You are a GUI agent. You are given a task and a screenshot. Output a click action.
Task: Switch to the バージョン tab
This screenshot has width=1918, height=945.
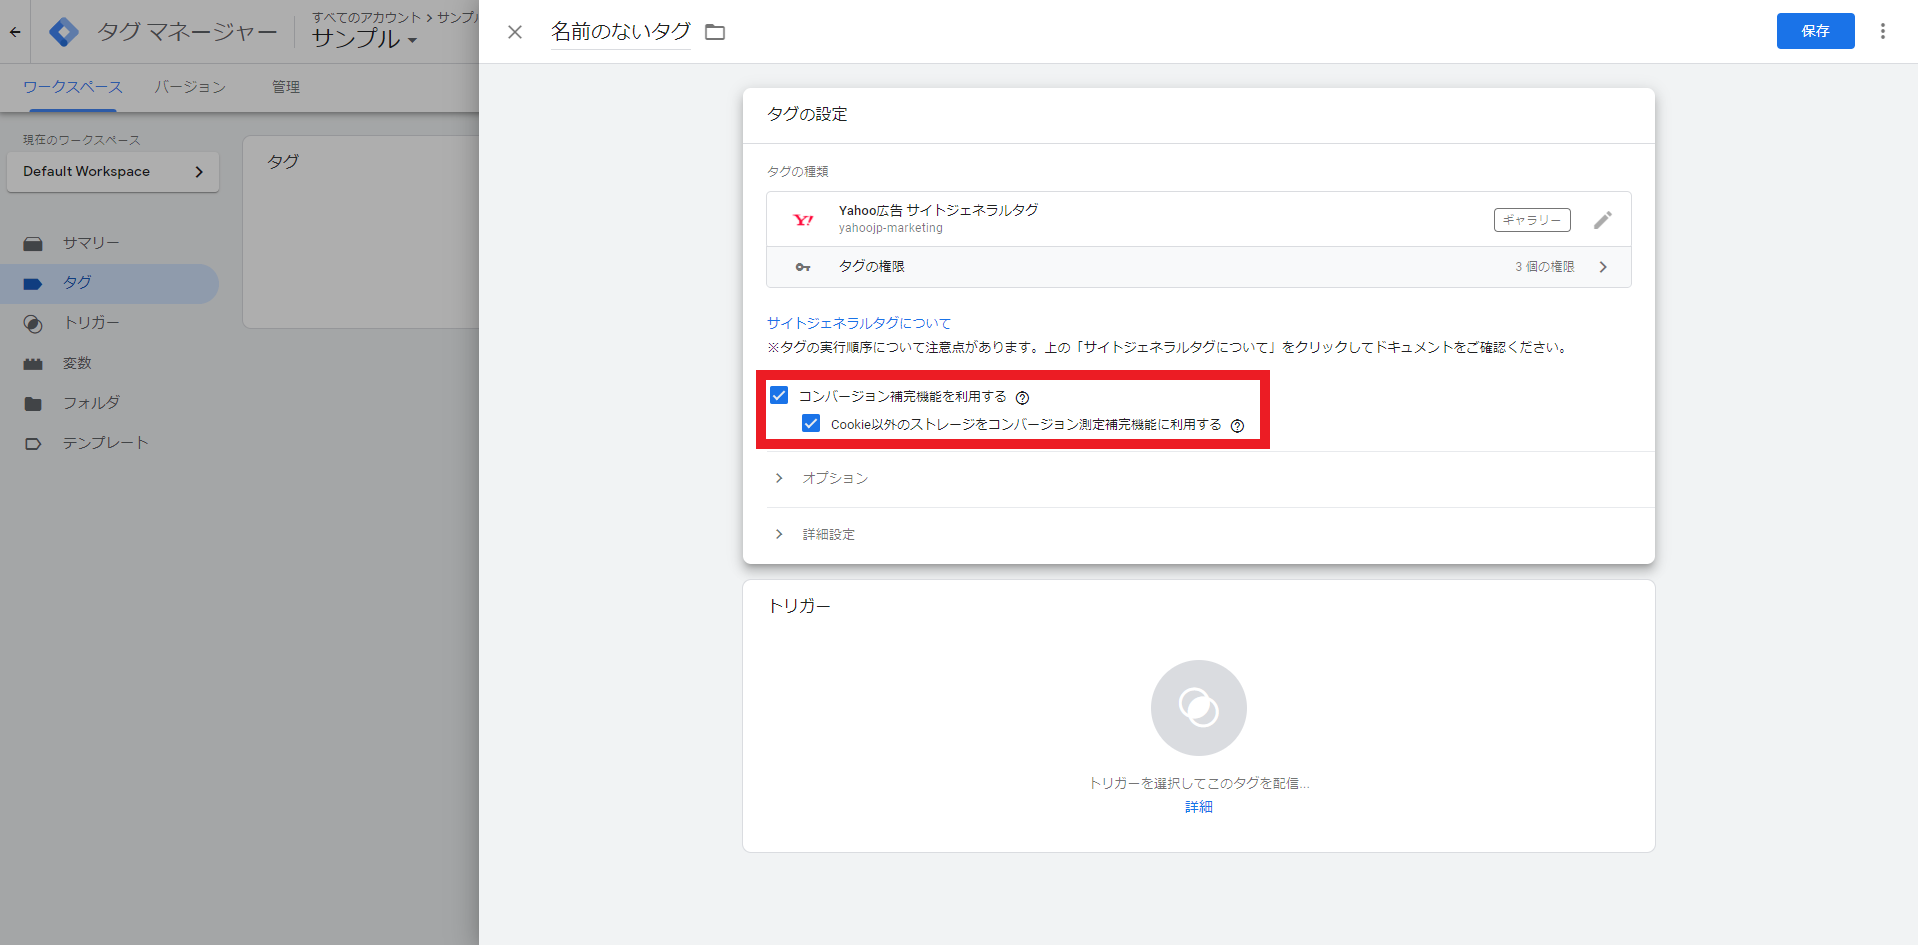[x=190, y=87]
